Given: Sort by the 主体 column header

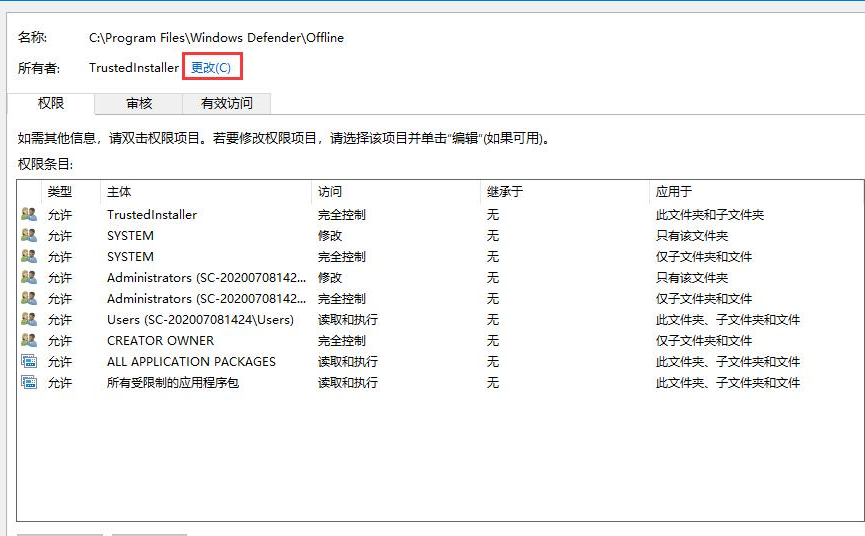Looking at the screenshot, I should (119, 192).
